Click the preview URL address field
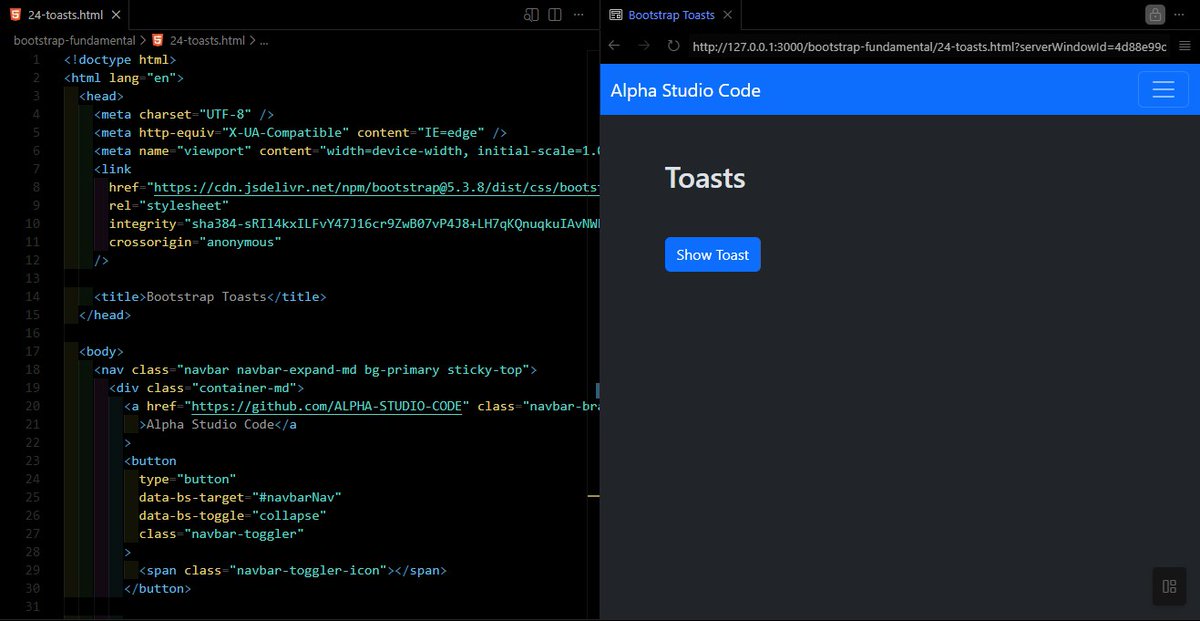This screenshot has height=621, width=1200. point(929,46)
